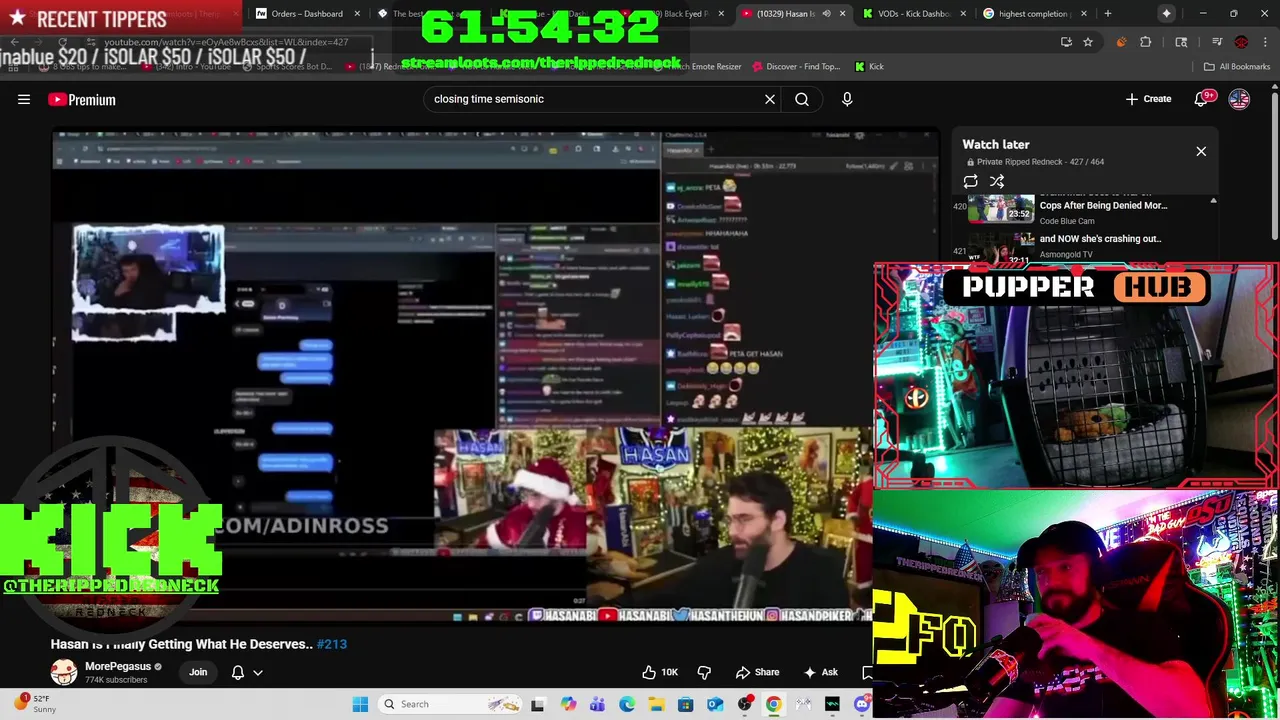Open Microsoft Edge from taskbar

[x=627, y=704]
